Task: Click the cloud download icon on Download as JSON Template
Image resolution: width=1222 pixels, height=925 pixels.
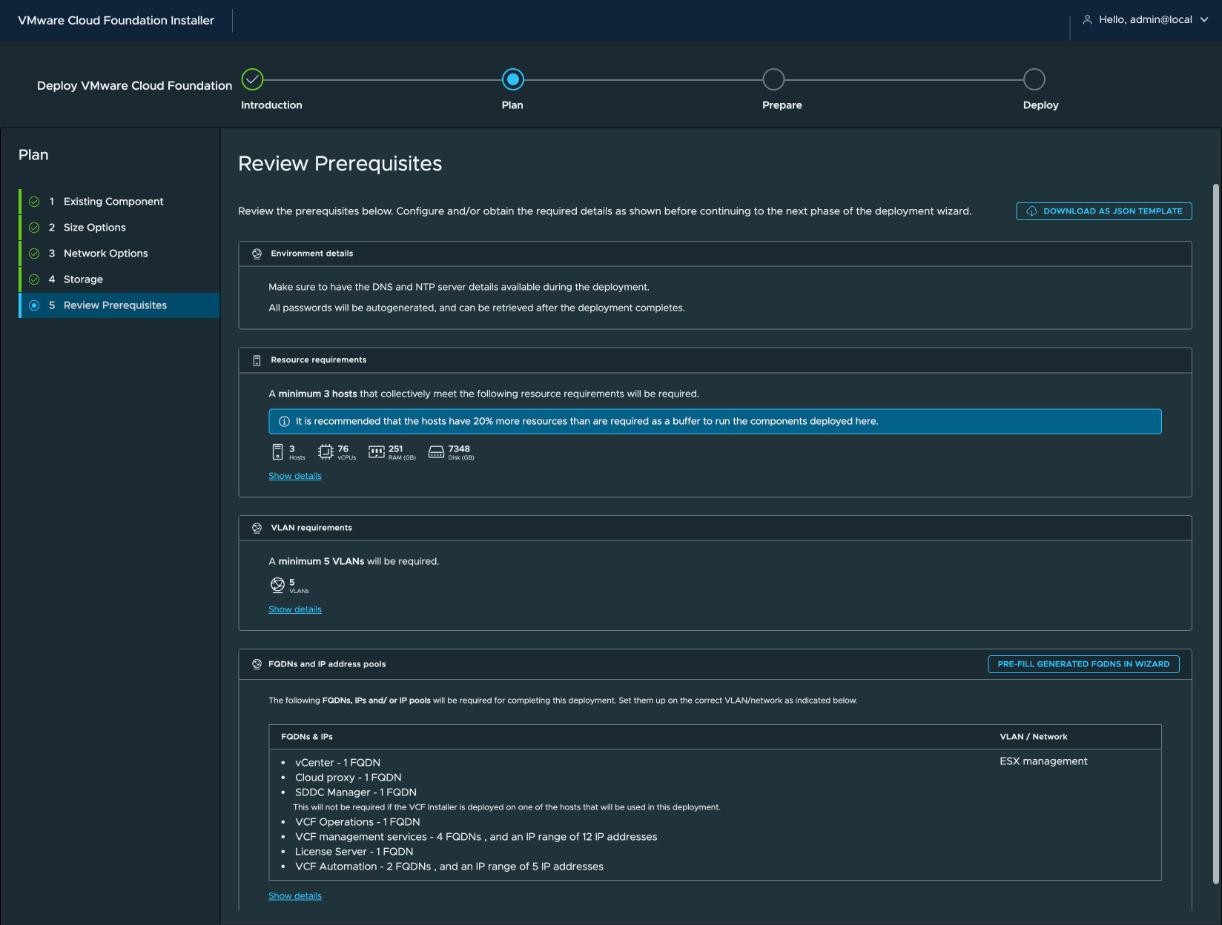Action: coord(1032,211)
